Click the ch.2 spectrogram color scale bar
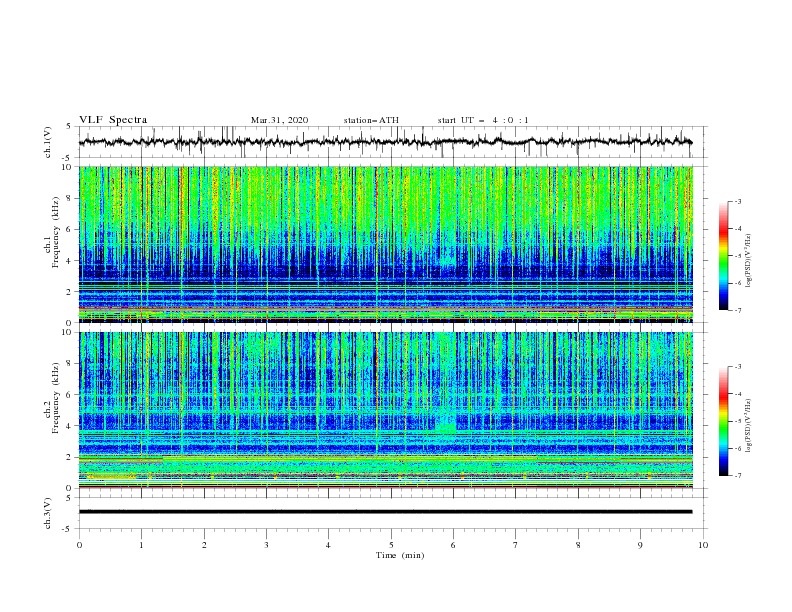Viewport: 792px width, 612px height. pos(723,421)
